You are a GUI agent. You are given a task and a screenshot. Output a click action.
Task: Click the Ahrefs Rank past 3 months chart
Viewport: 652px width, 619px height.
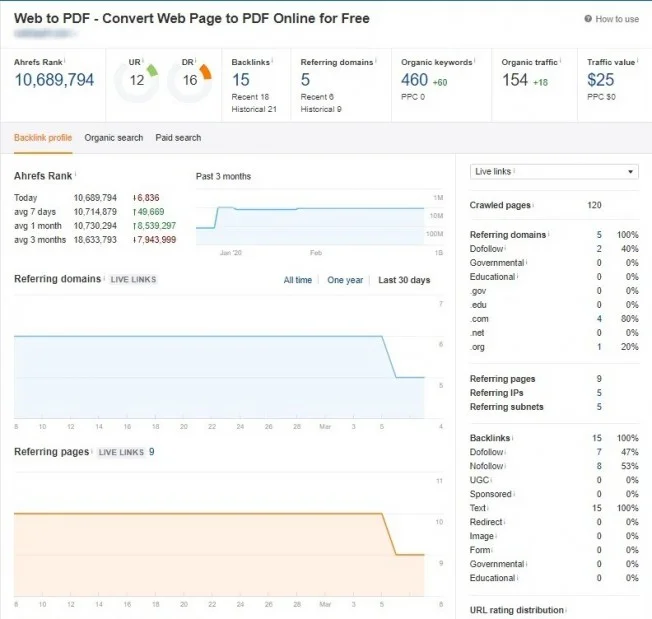(310, 220)
